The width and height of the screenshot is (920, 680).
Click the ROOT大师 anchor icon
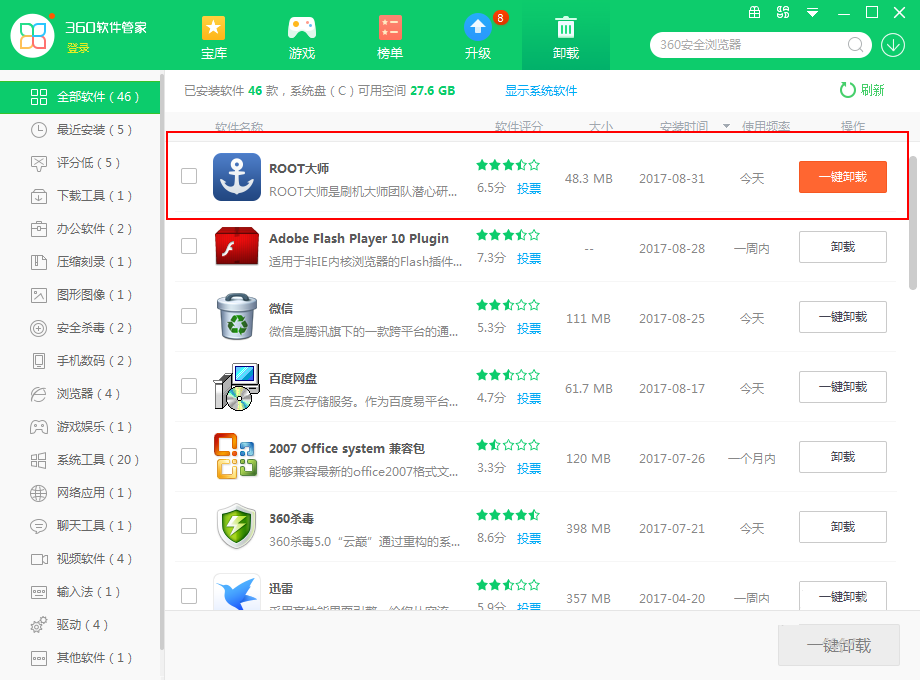point(236,177)
